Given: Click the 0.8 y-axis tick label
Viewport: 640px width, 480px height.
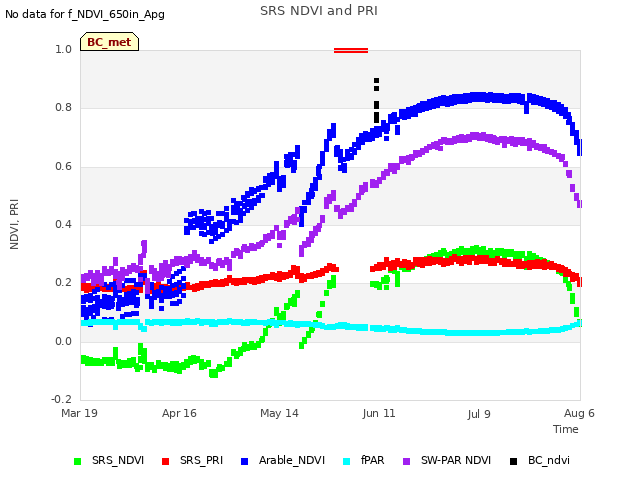Looking at the screenshot, I should 63,107.
